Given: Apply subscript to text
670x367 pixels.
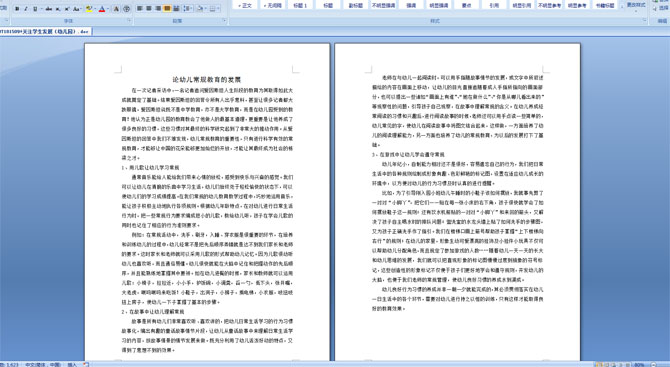Looking at the screenshot, I should coord(58,9).
